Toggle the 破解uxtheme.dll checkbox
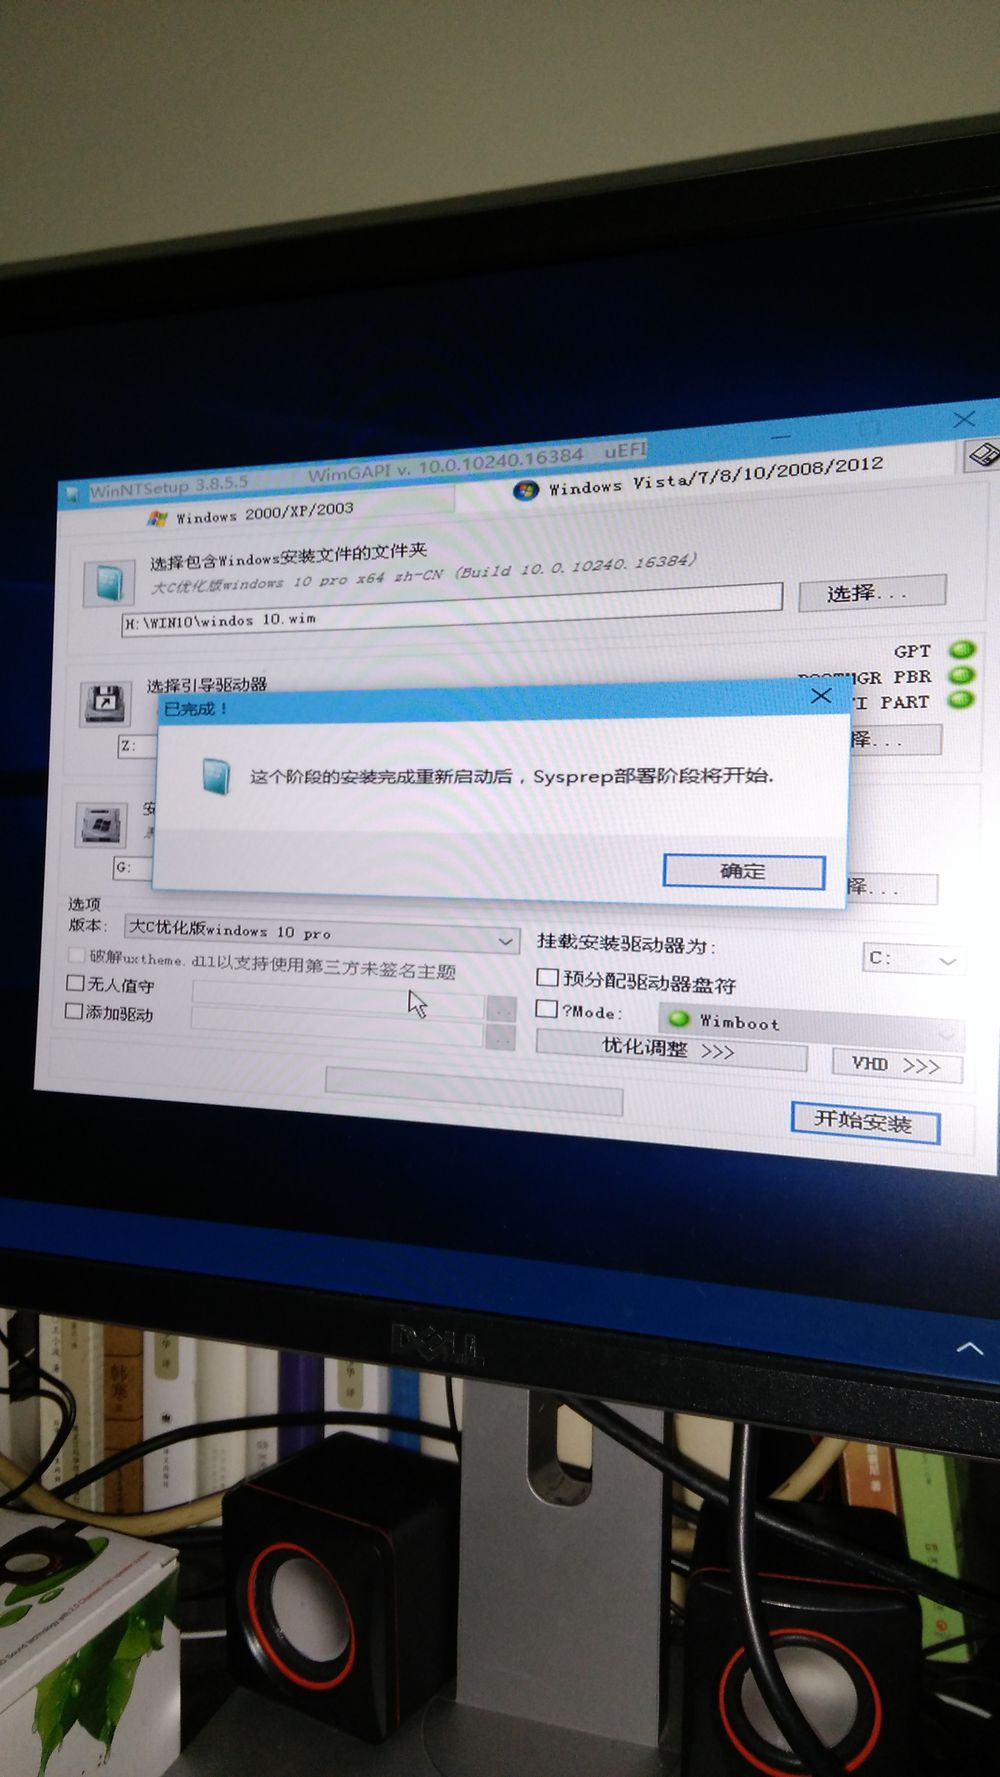This screenshot has width=1000, height=1777. tap(76, 956)
